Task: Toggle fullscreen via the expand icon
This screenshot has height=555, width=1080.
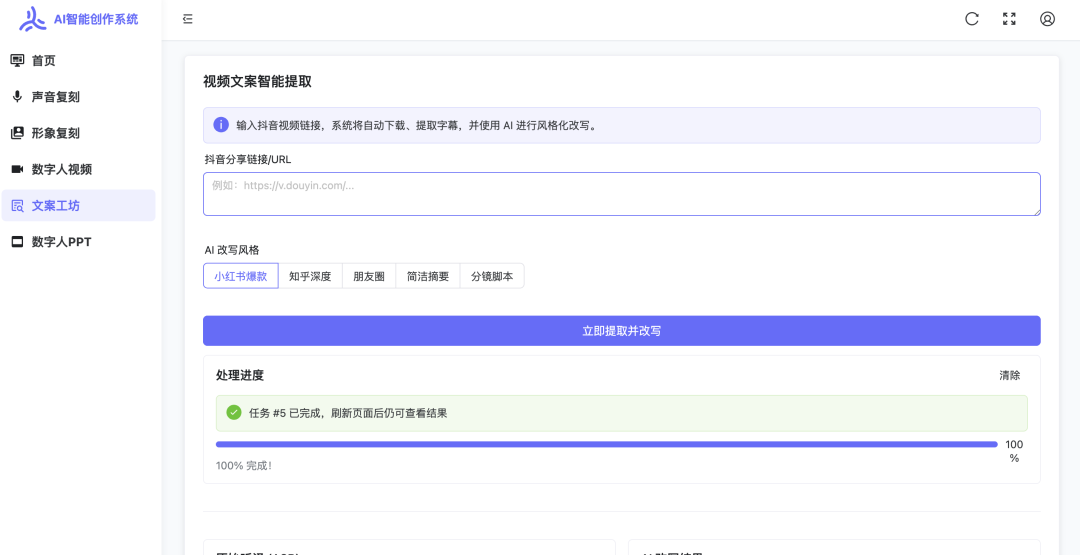Action: pyautogui.click(x=1009, y=19)
